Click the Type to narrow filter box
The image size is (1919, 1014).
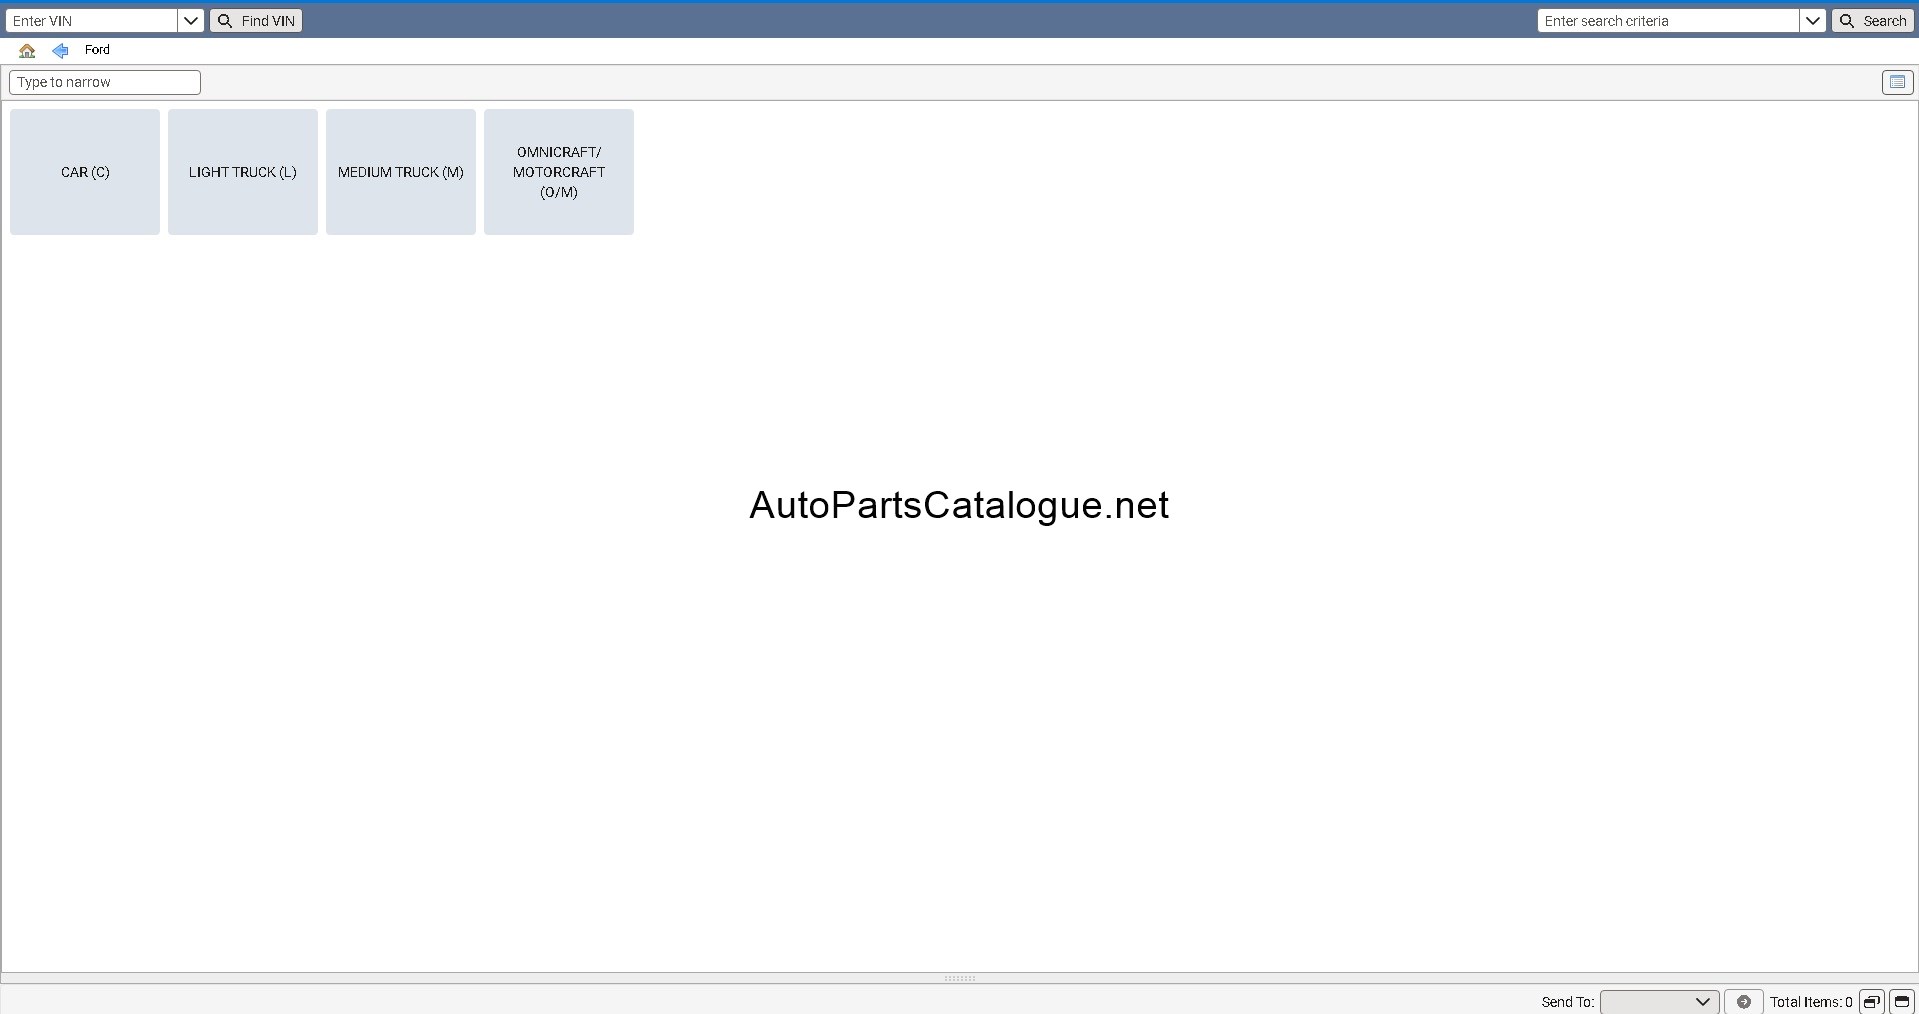(x=105, y=82)
